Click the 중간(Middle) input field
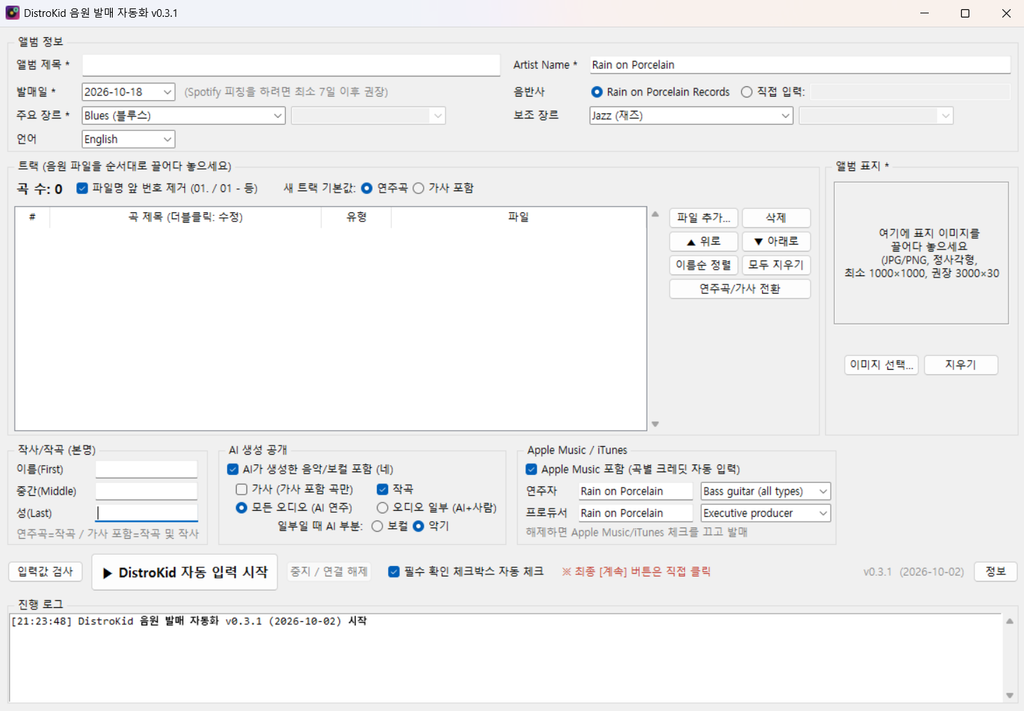This screenshot has width=1024, height=711. tap(146, 491)
